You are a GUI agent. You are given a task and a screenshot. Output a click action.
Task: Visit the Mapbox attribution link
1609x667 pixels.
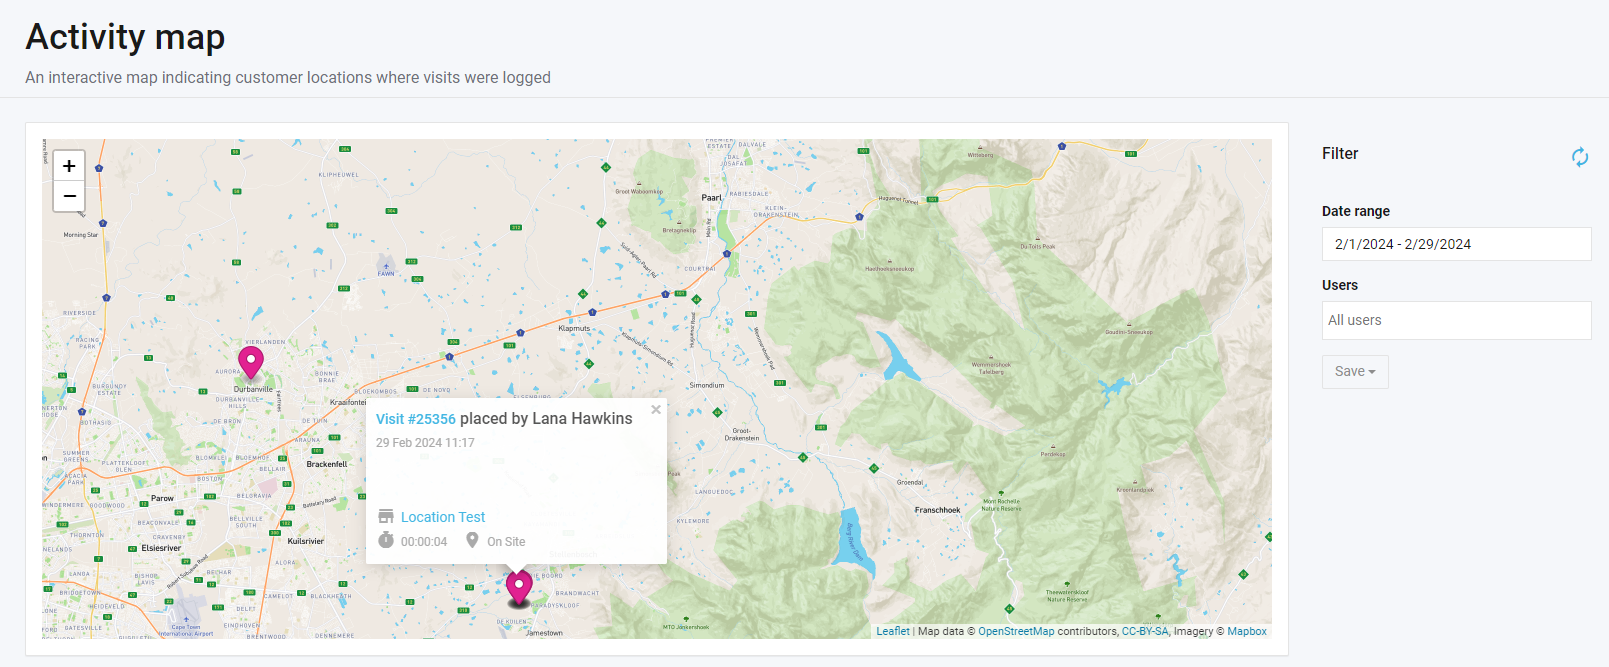pos(1247,631)
